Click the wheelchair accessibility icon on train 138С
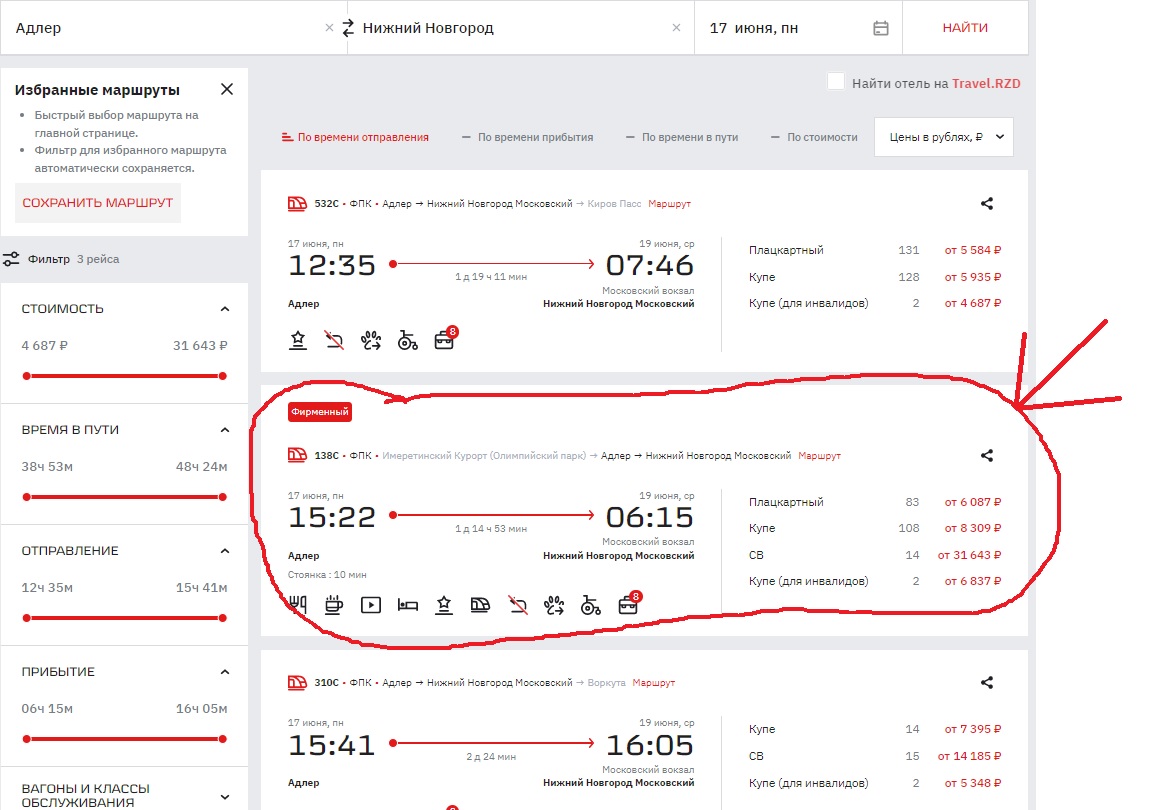1152x810 pixels. point(591,604)
